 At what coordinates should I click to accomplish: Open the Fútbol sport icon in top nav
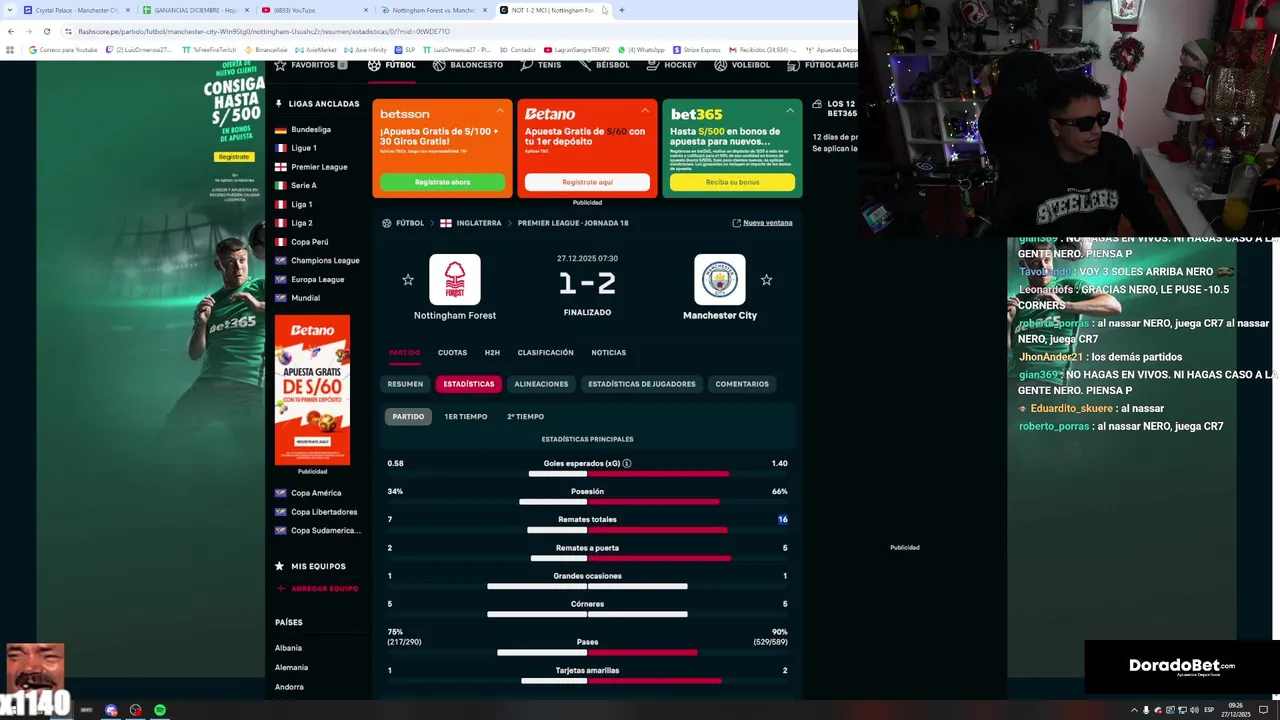point(374,65)
